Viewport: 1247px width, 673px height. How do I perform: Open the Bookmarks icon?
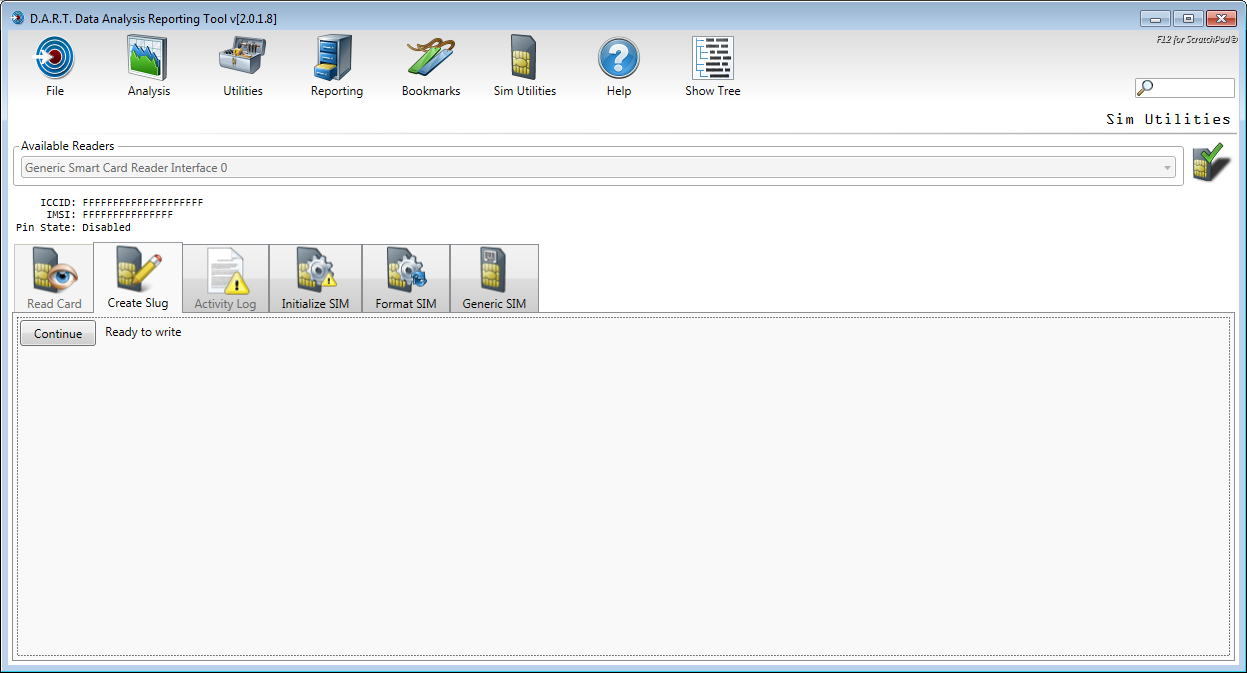(431, 58)
